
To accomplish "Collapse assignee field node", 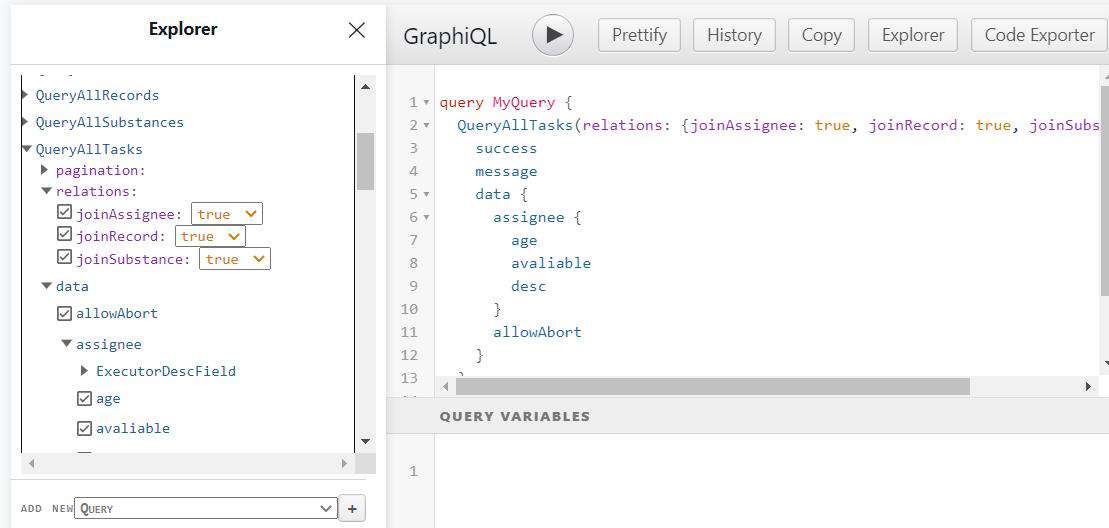I will click(66, 344).
